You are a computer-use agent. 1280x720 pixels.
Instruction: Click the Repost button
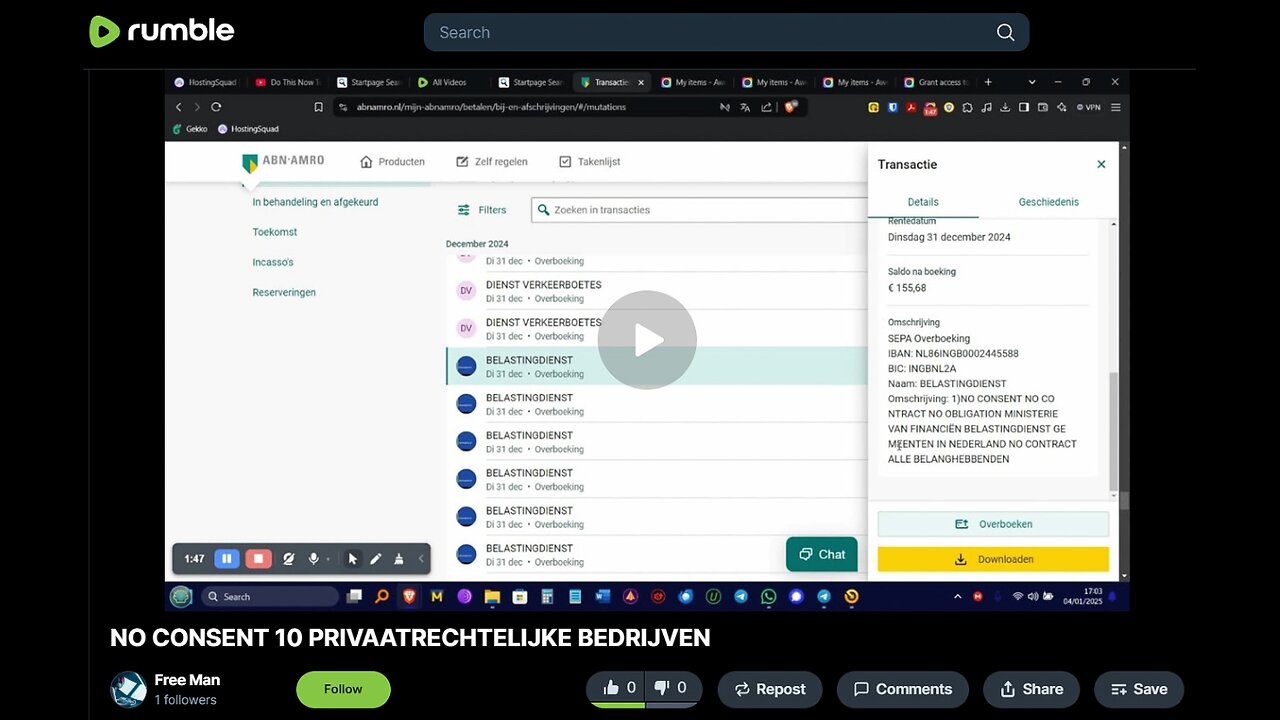pyautogui.click(x=770, y=689)
